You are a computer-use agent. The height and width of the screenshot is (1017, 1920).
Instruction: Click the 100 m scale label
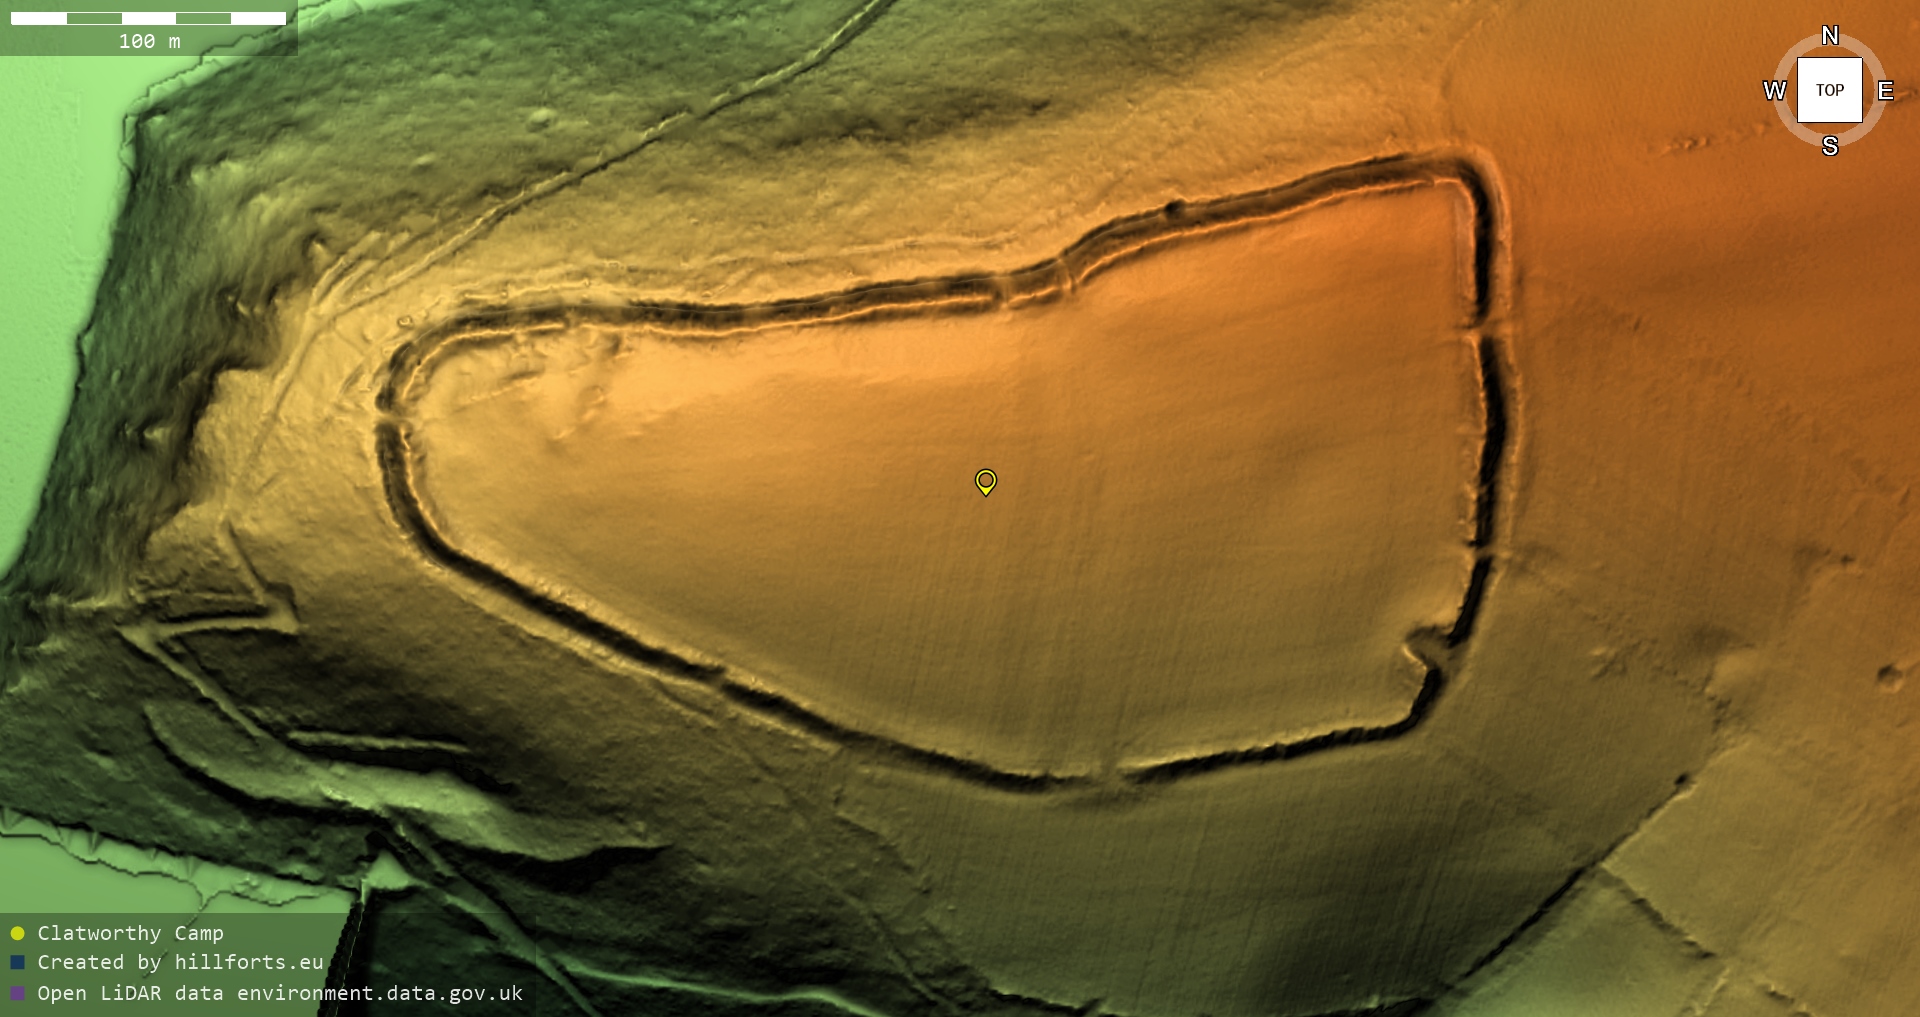point(149,42)
